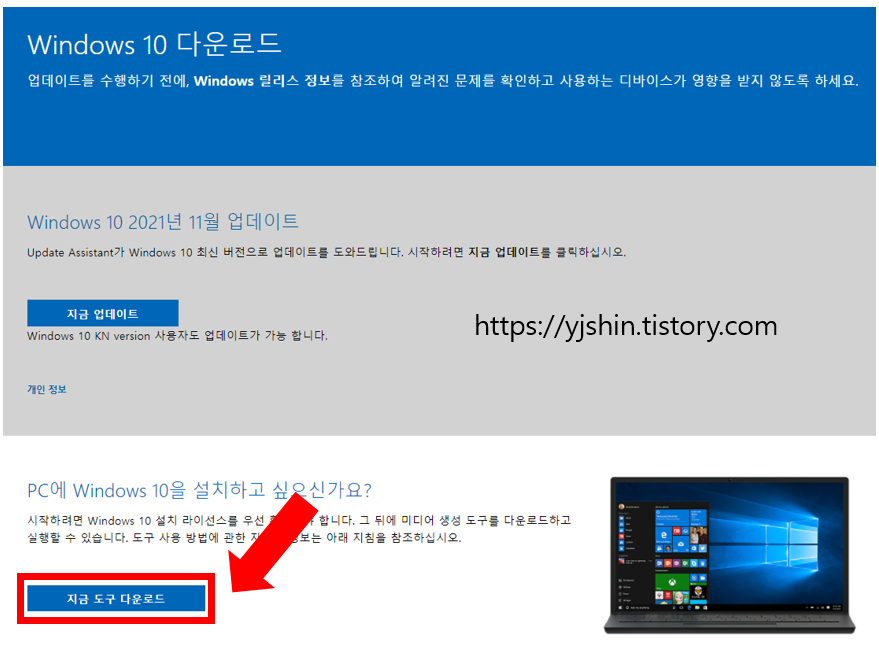Screen dimensions: 879x653
Task: Select the PC에 Windows 10을 설치하고 싶으신가요? heading
Action: (199, 490)
